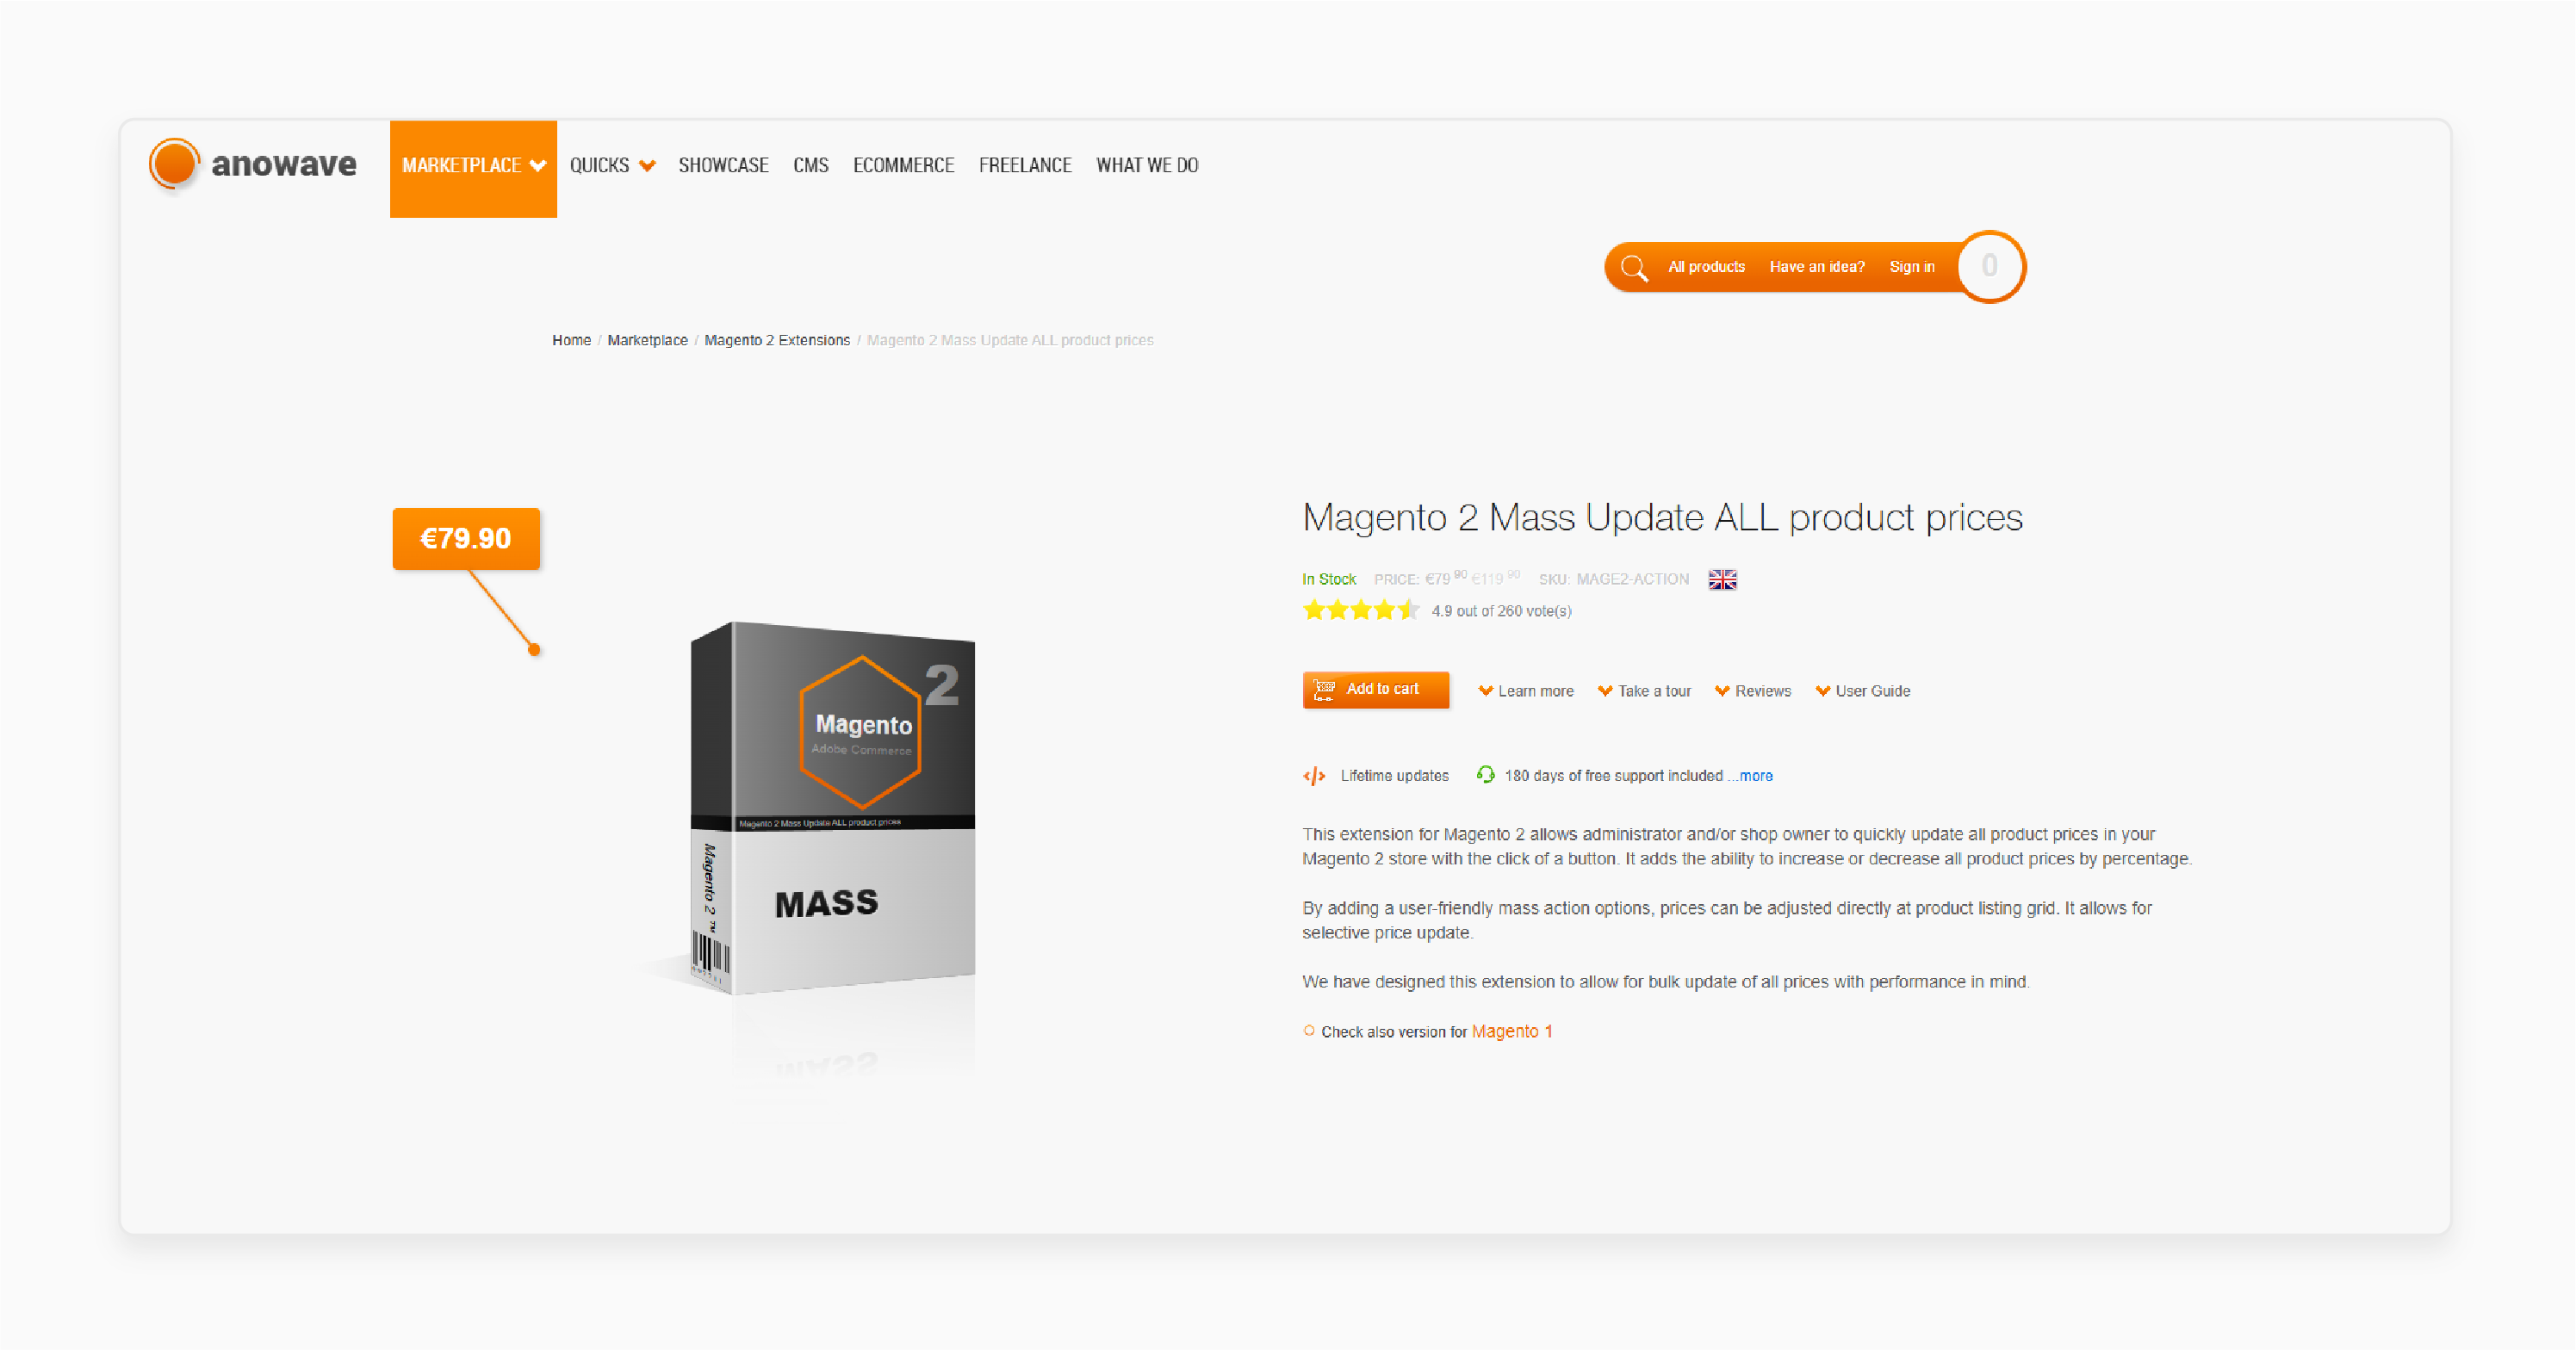Click the shopping cart icon
2576x1350 pixels.
click(x=1989, y=265)
